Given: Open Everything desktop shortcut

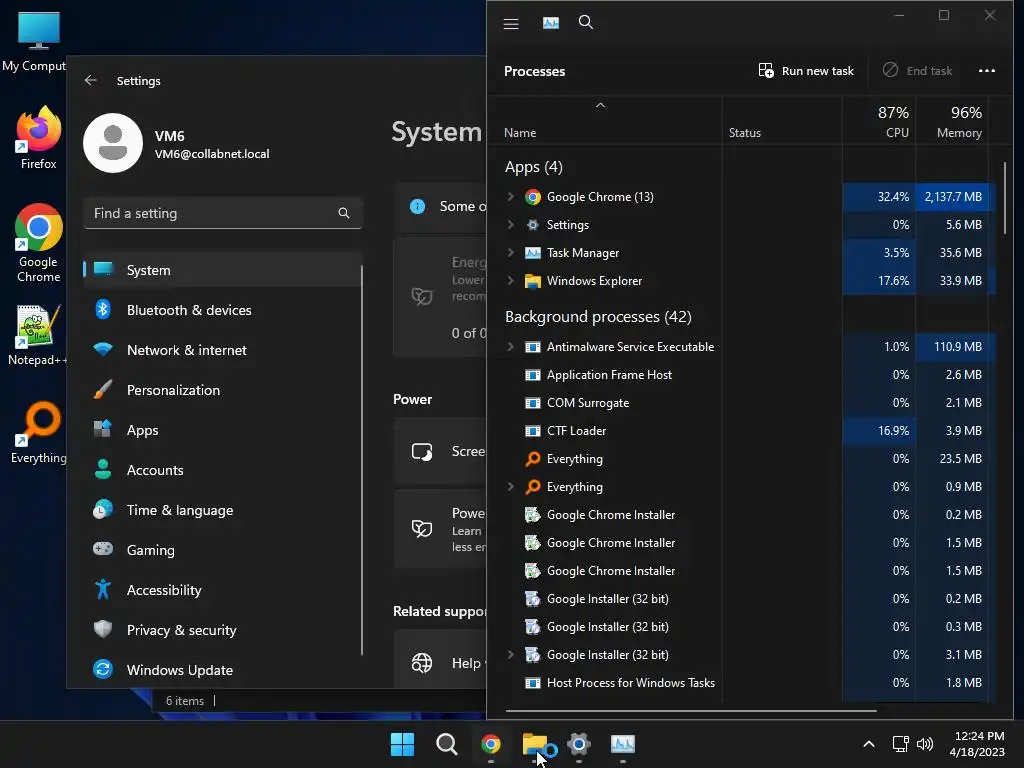Looking at the screenshot, I should [39, 433].
